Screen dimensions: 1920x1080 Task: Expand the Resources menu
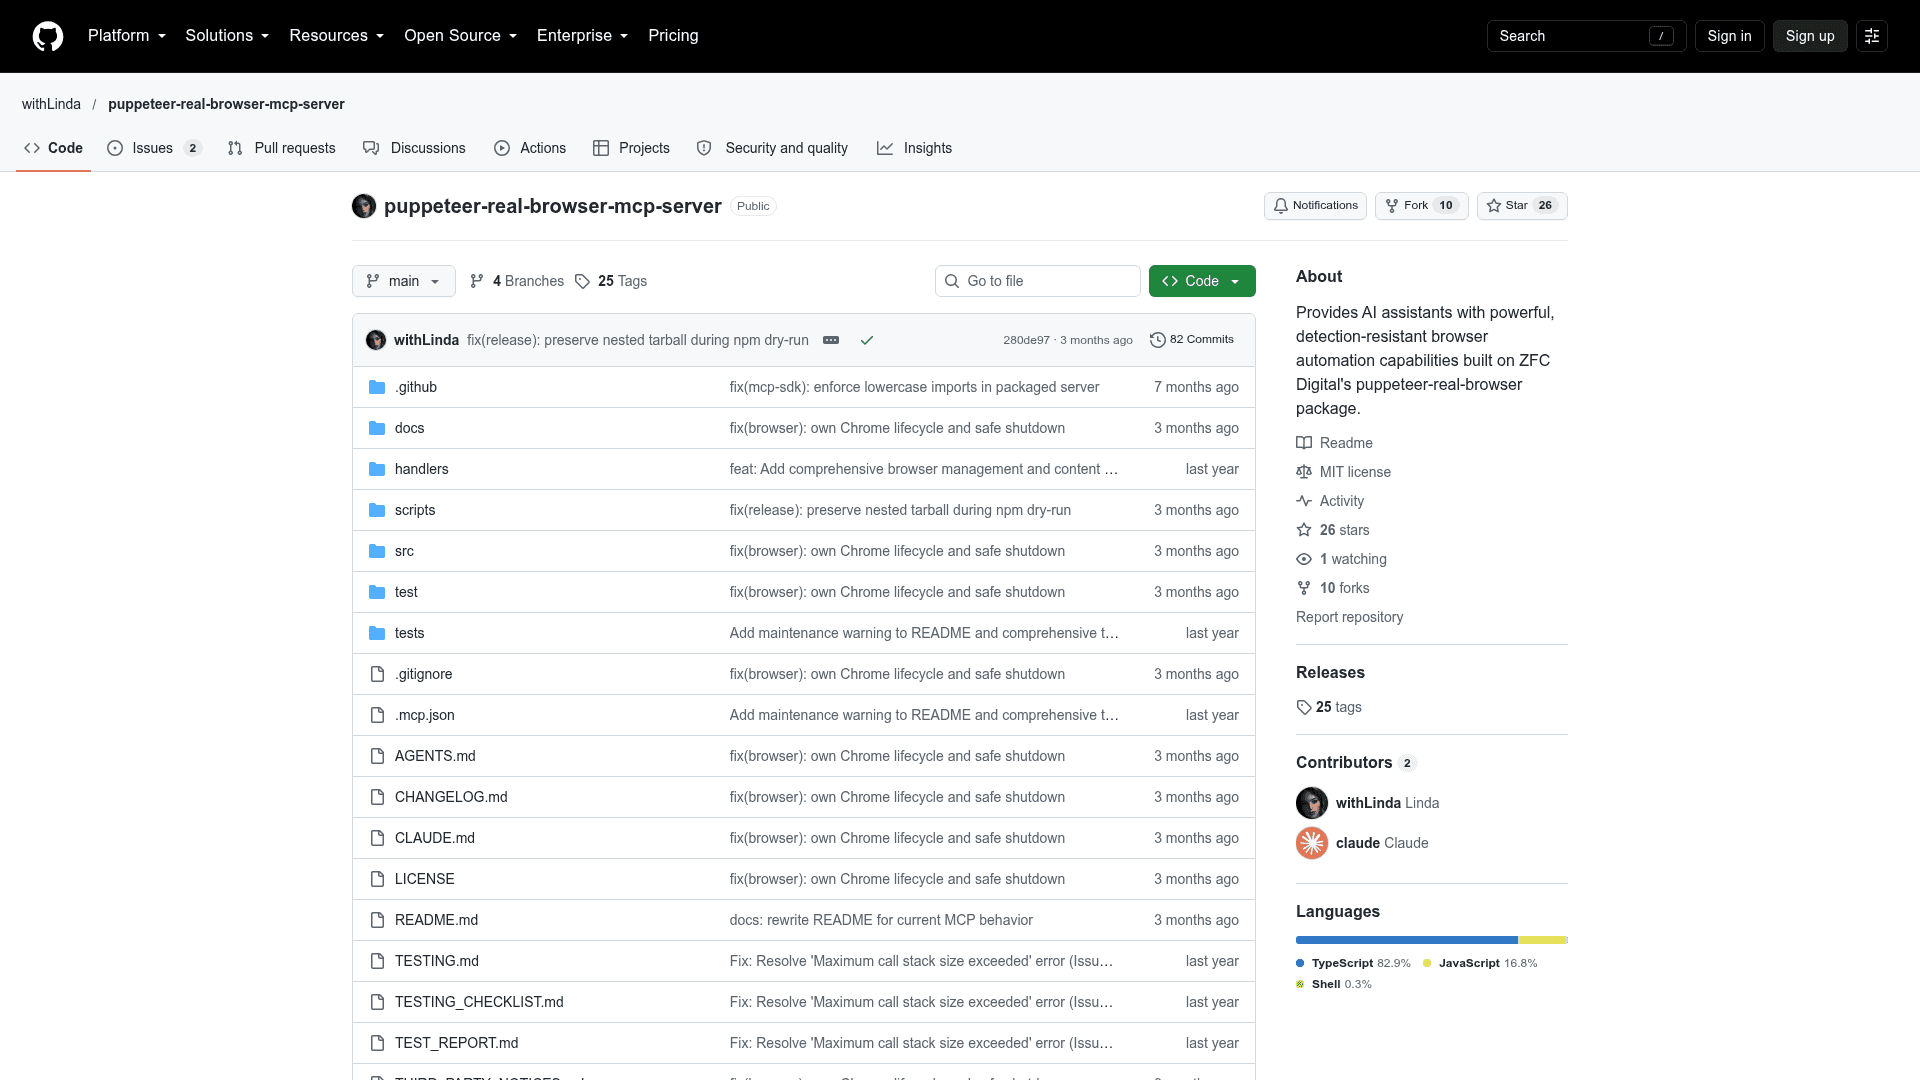click(337, 36)
